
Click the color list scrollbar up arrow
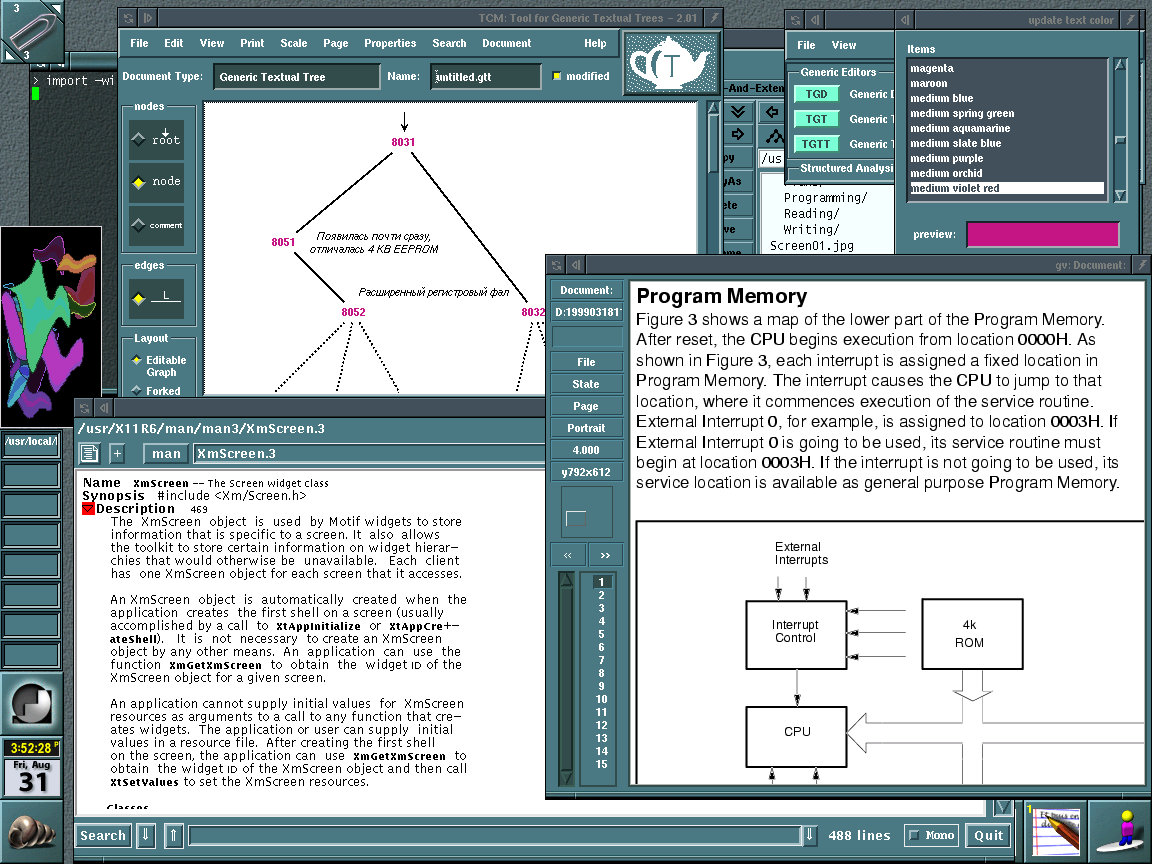[1120, 65]
